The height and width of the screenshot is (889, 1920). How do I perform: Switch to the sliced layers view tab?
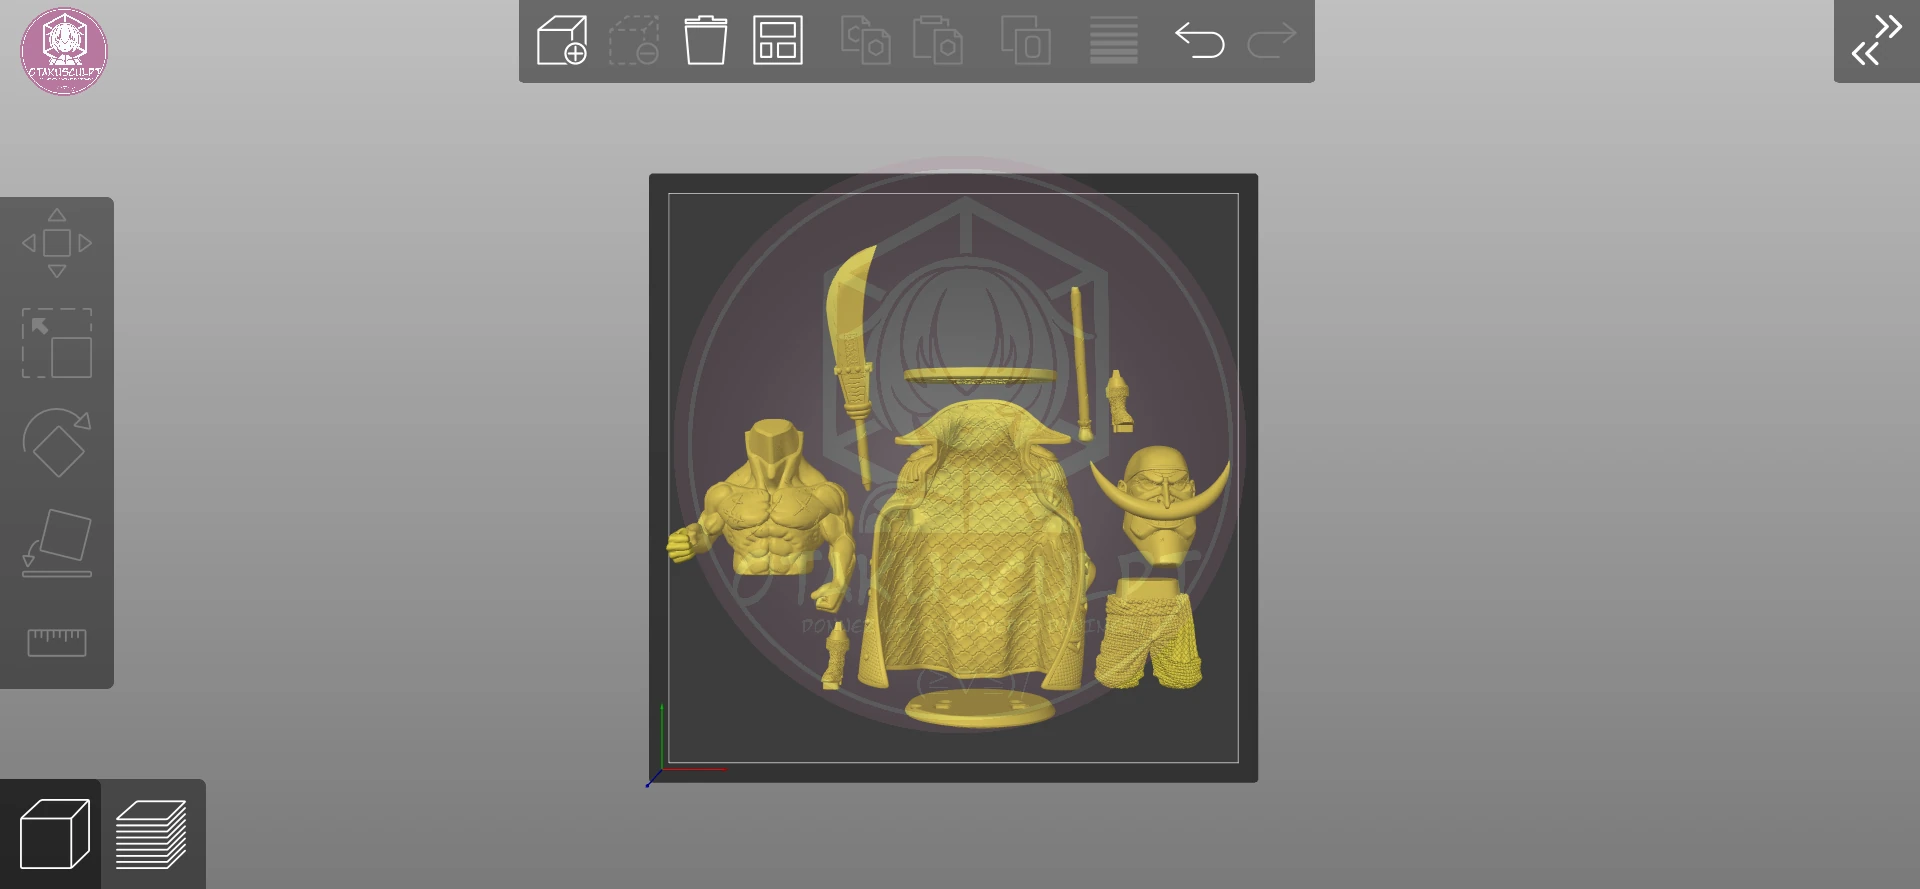[152, 834]
